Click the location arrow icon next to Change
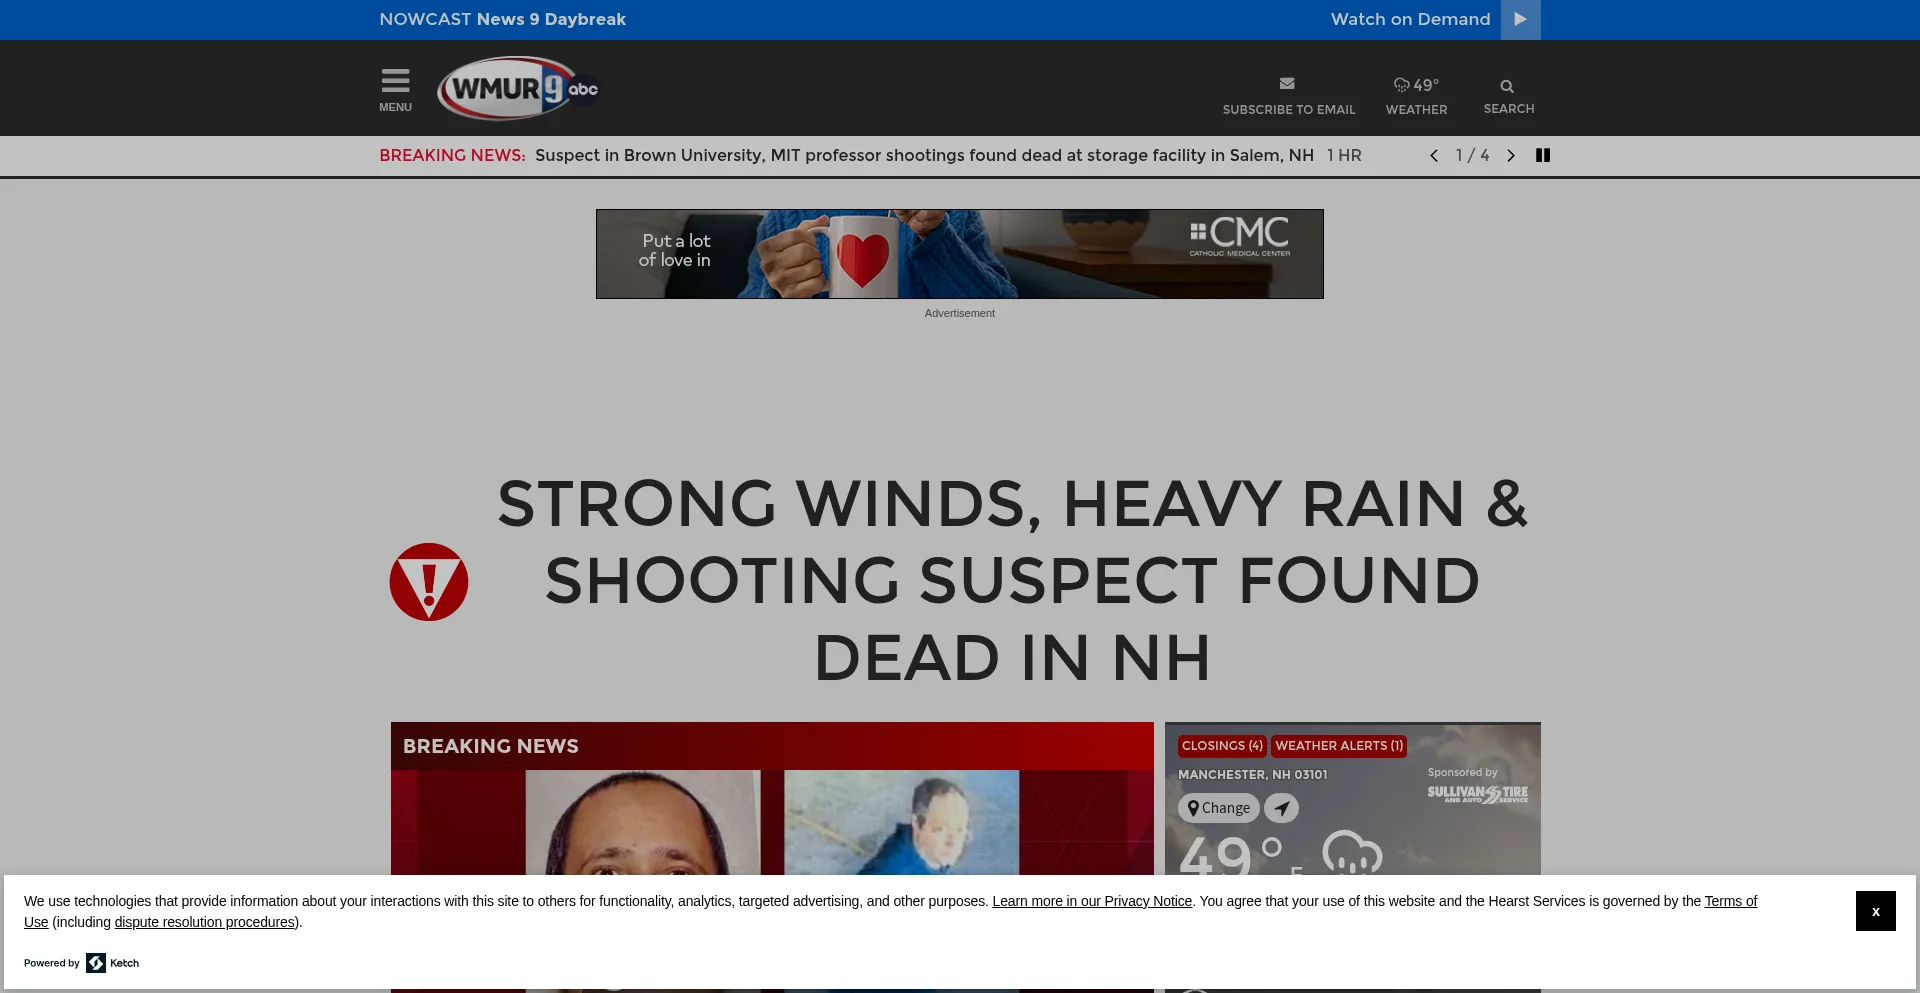Screen dimensions: 1920x993 click(1281, 807)
